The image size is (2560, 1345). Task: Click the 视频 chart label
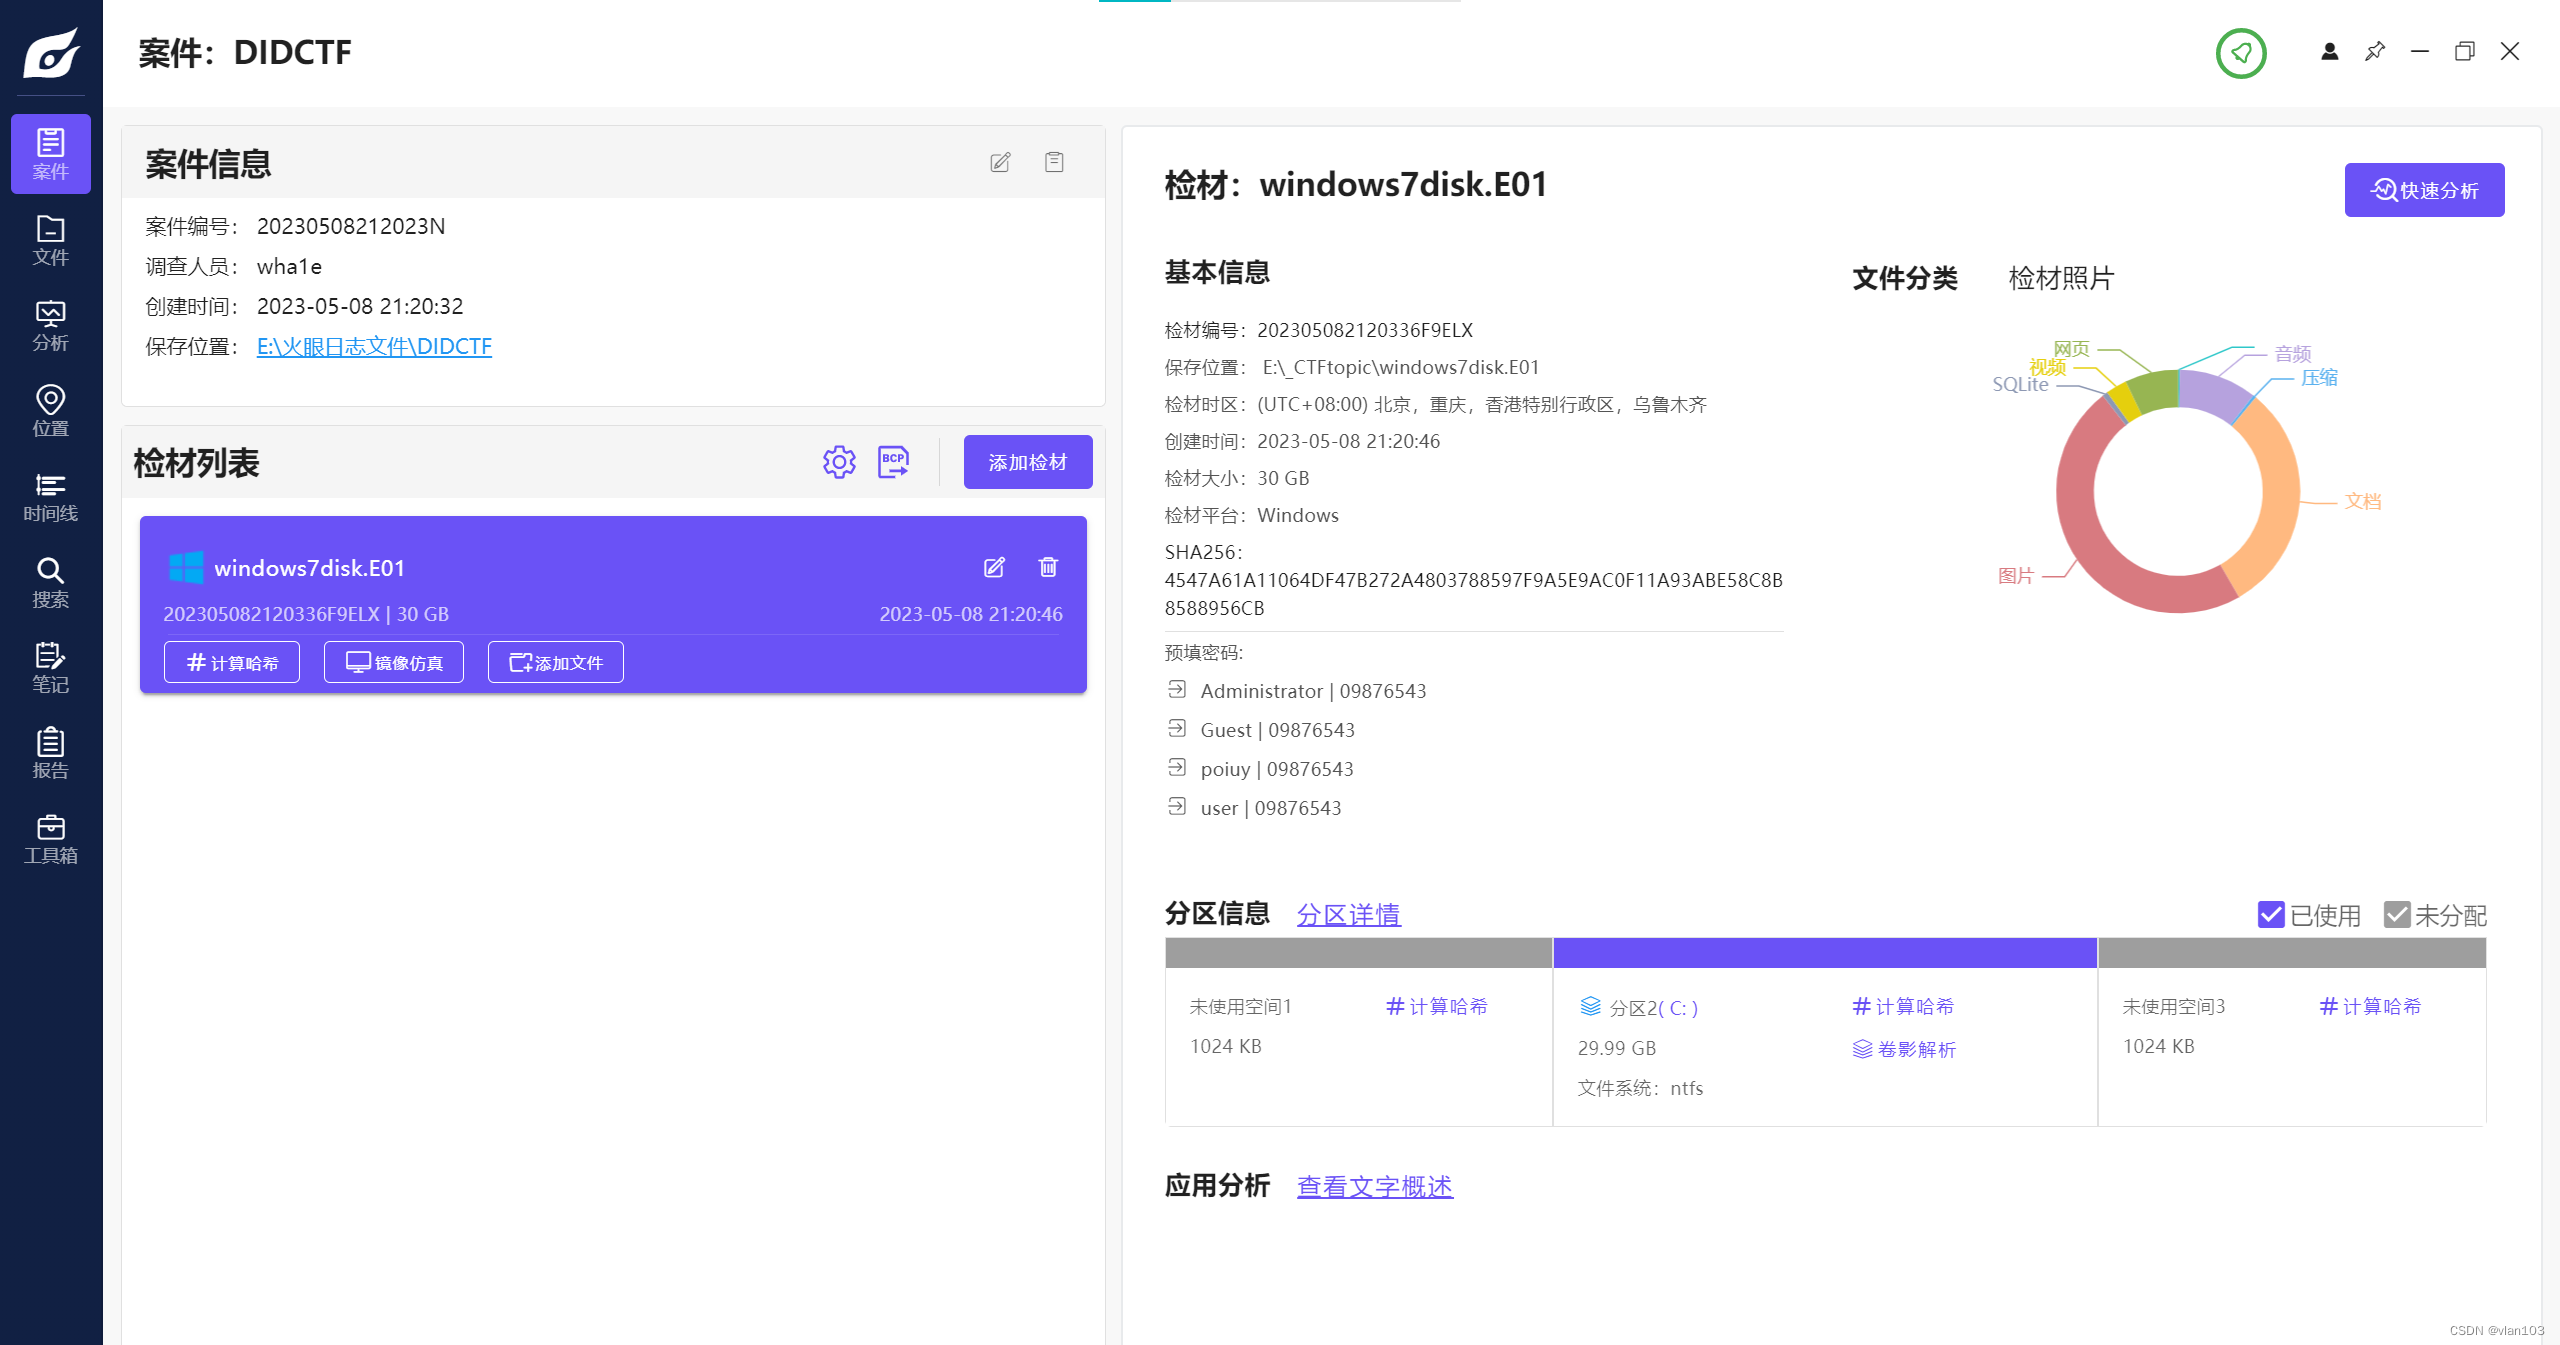click(x=2047, y=367)
